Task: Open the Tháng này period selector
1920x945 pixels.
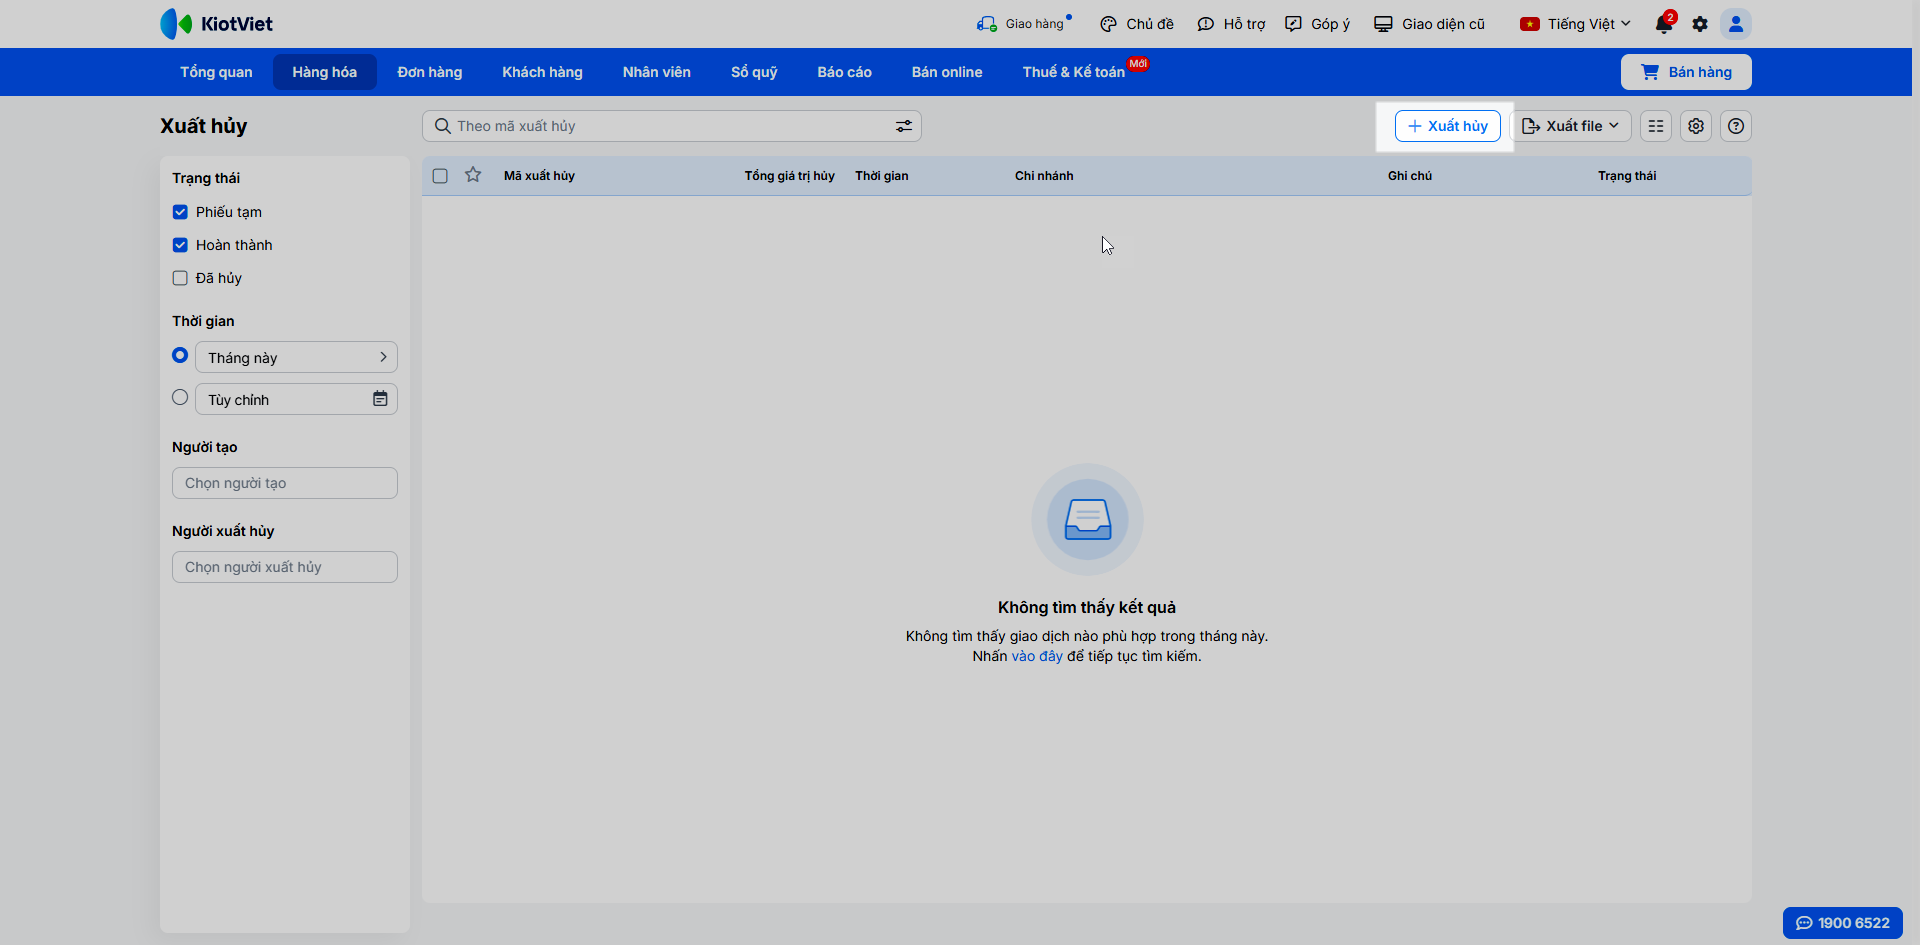Action: (x=296, y=357)
